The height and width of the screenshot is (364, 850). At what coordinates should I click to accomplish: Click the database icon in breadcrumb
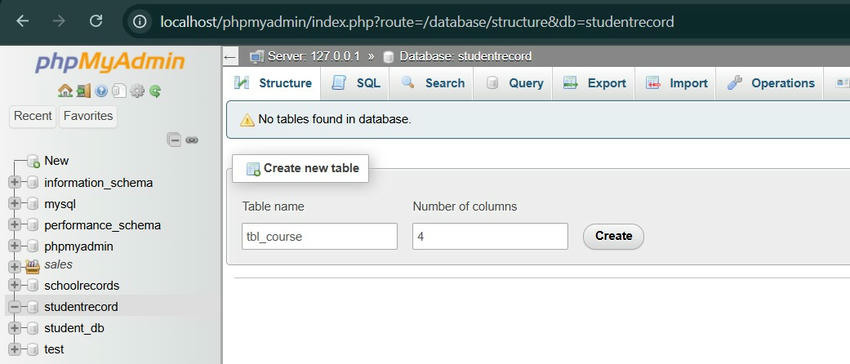[388, 57]
